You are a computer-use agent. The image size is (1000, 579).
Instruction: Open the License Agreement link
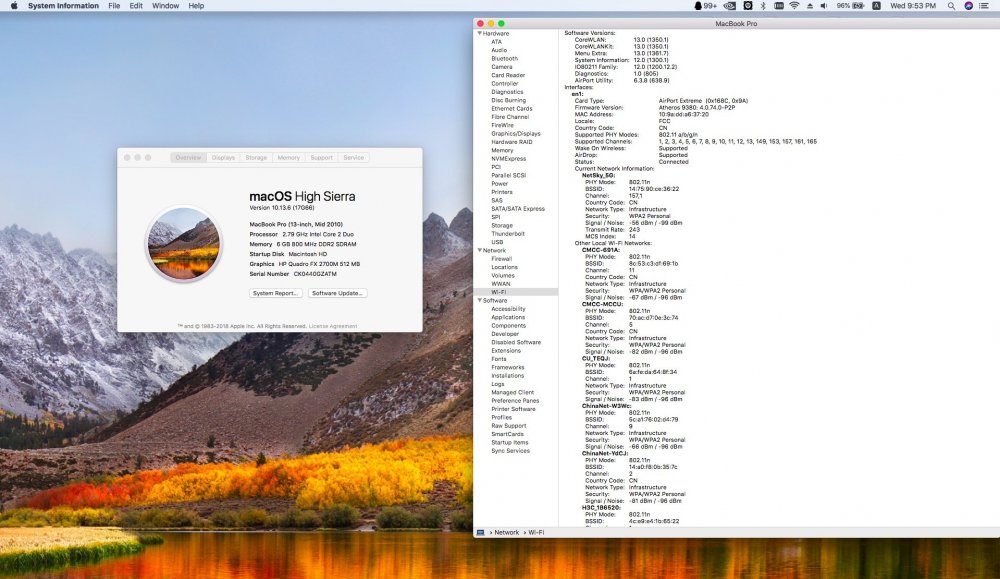(x=333, y=326)
